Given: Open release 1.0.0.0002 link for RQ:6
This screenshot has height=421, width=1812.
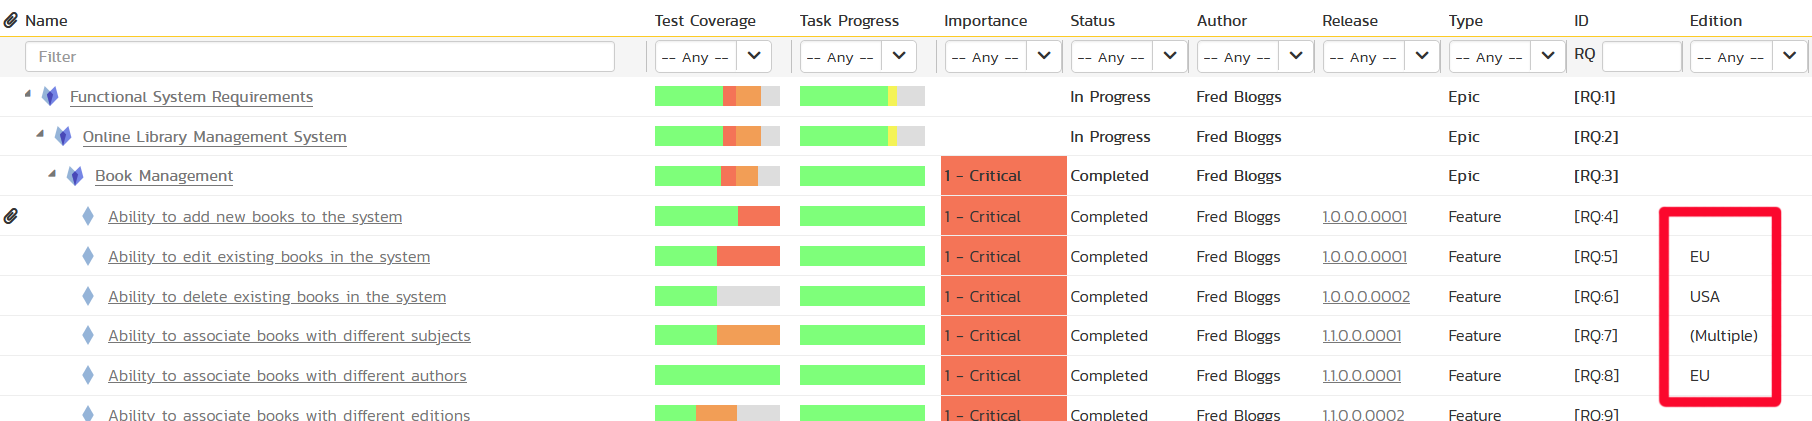Looking at the screenshot, I should point(1366,297).
